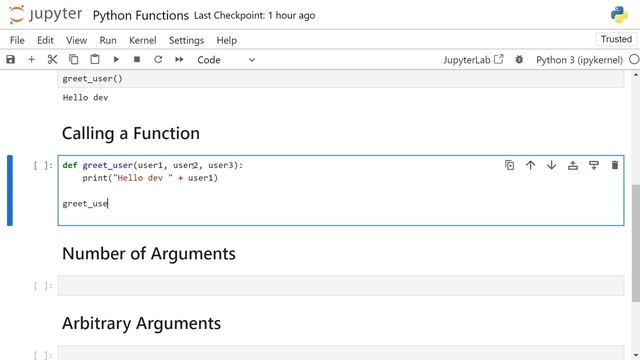This screenshot has width=640, height=360.
Task: Cut the selected cell with the scissors icon
Action: (52, 60)
